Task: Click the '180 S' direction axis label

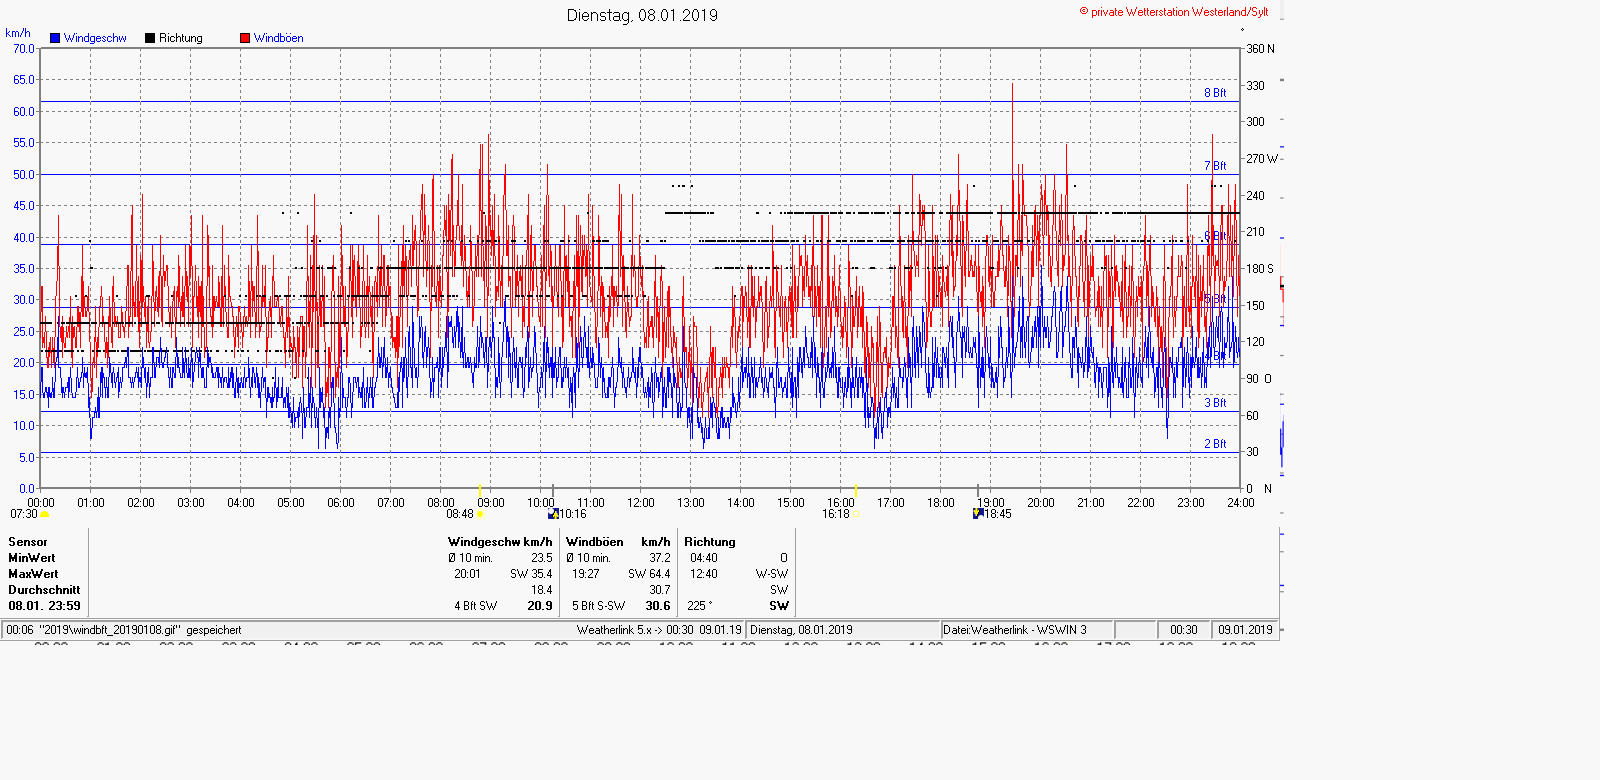Action: tap(1260, 269)
